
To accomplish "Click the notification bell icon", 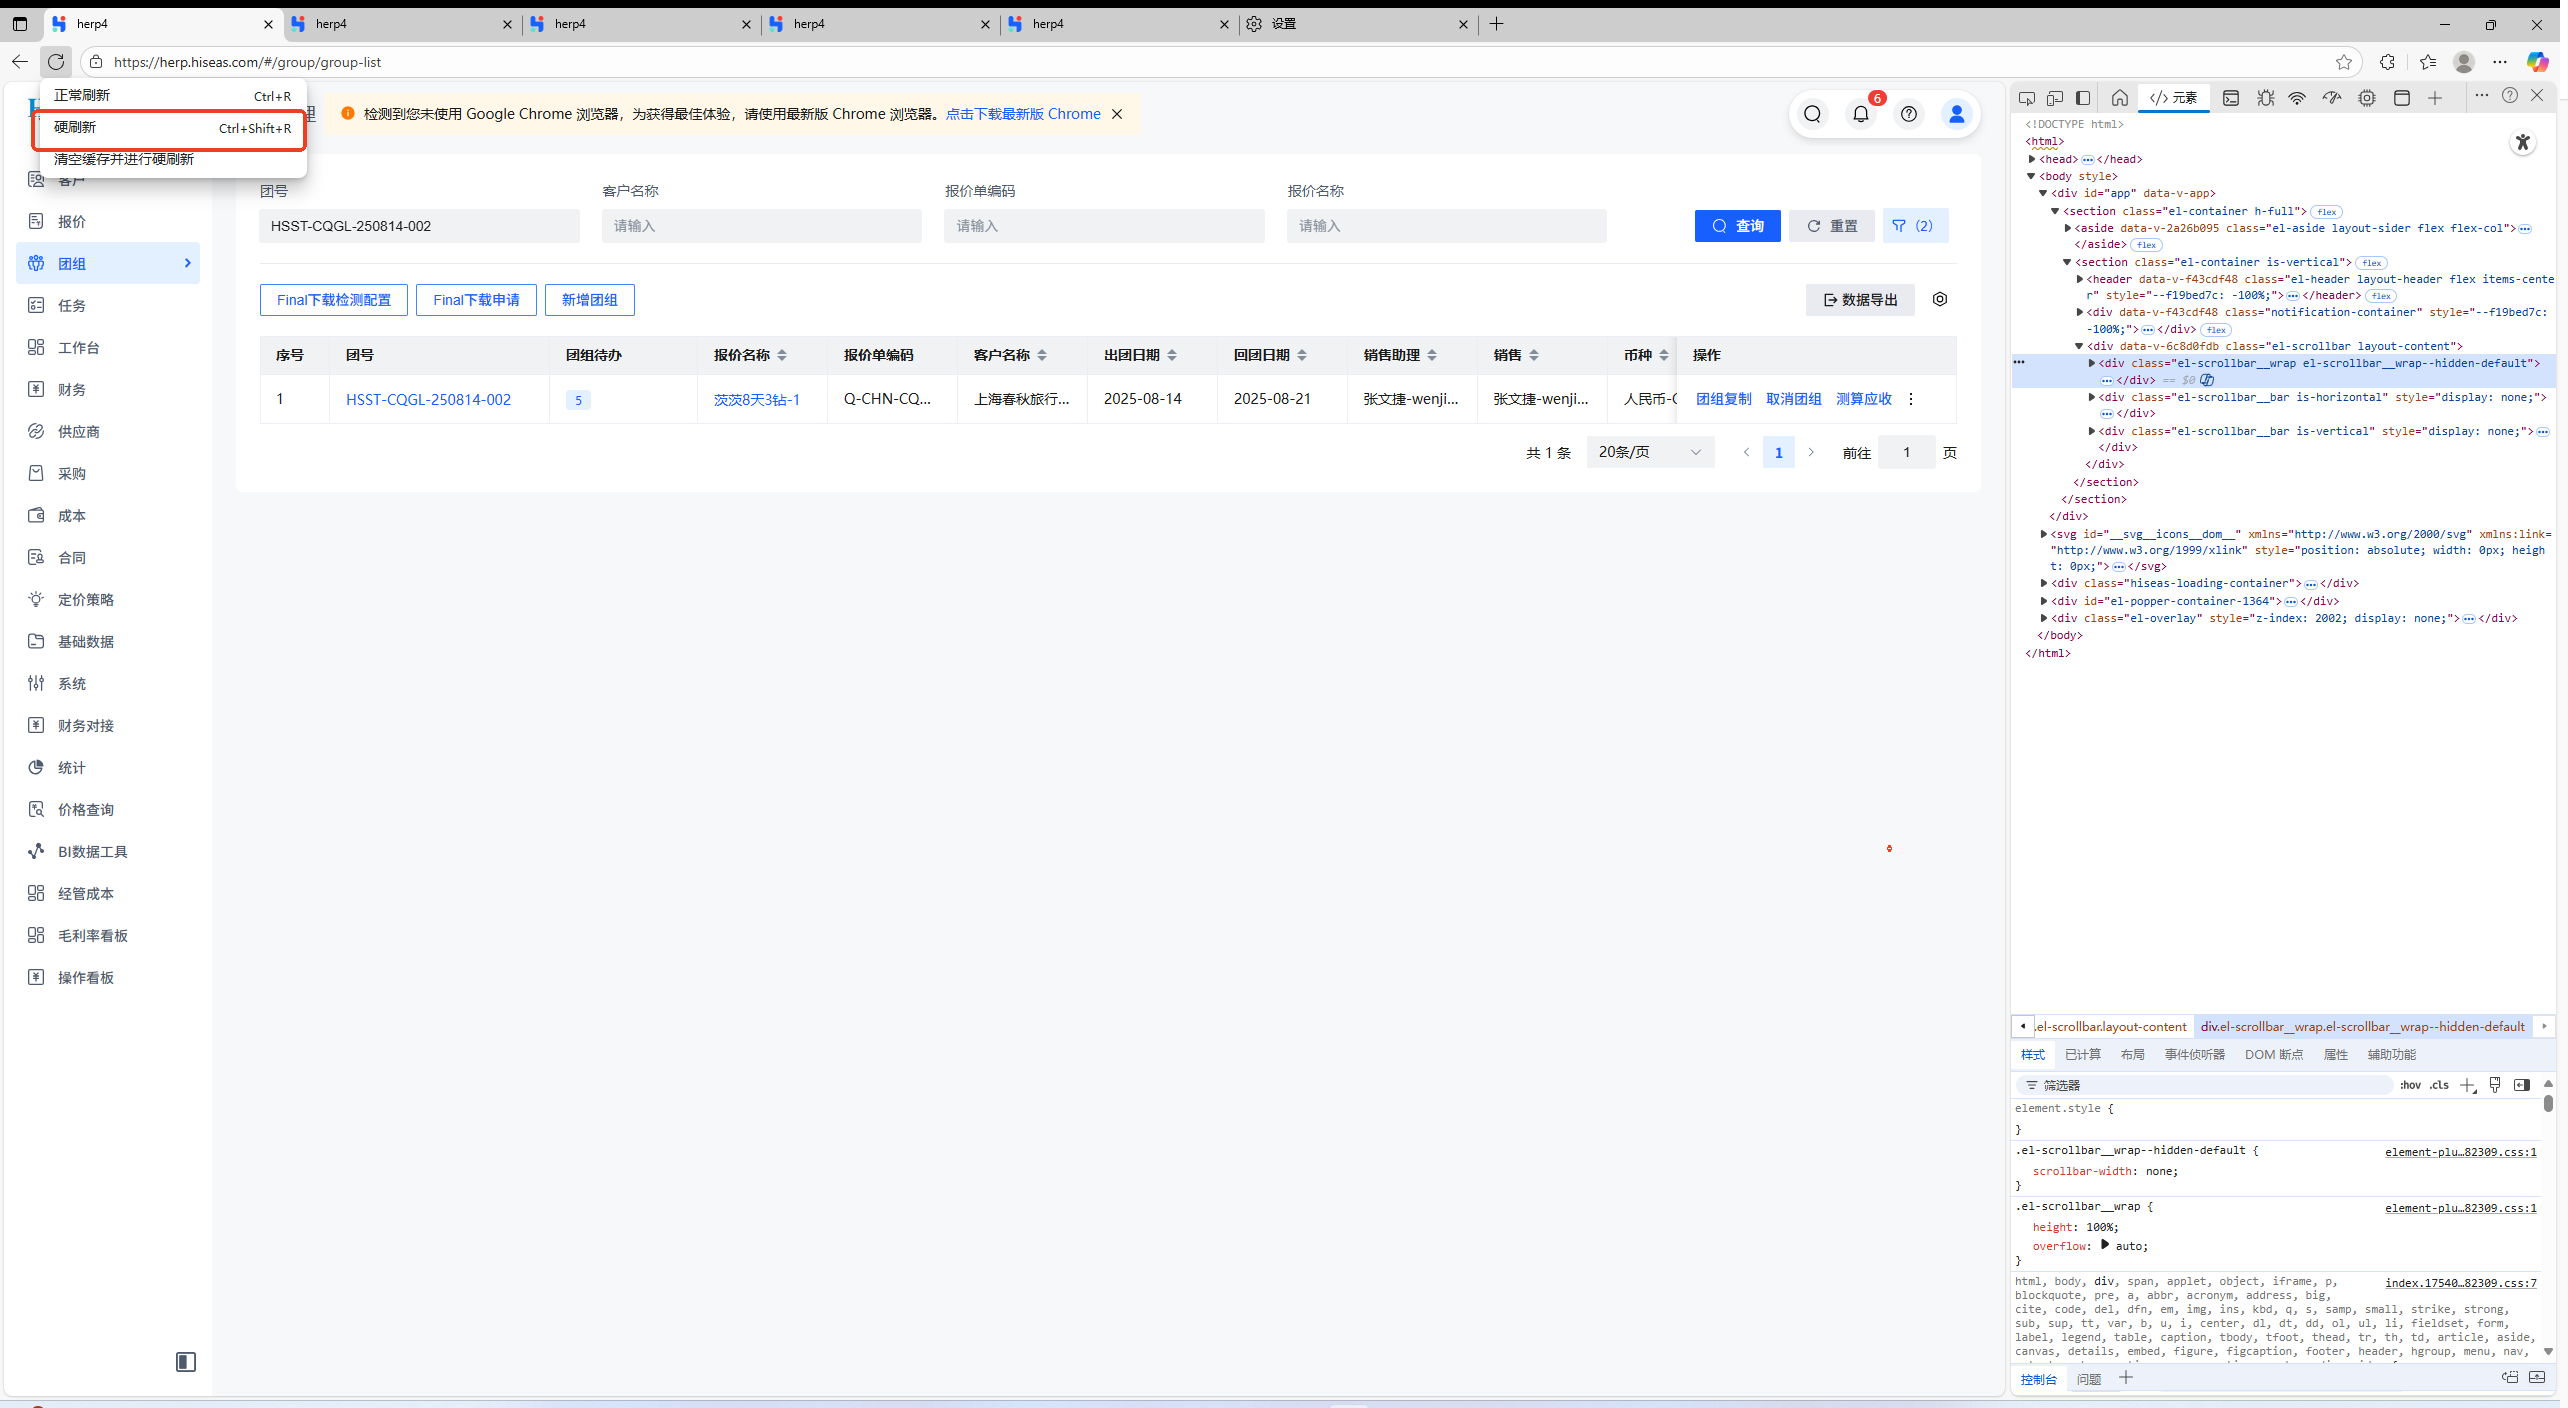I will pyautogui.click(x=1860, y=114).
